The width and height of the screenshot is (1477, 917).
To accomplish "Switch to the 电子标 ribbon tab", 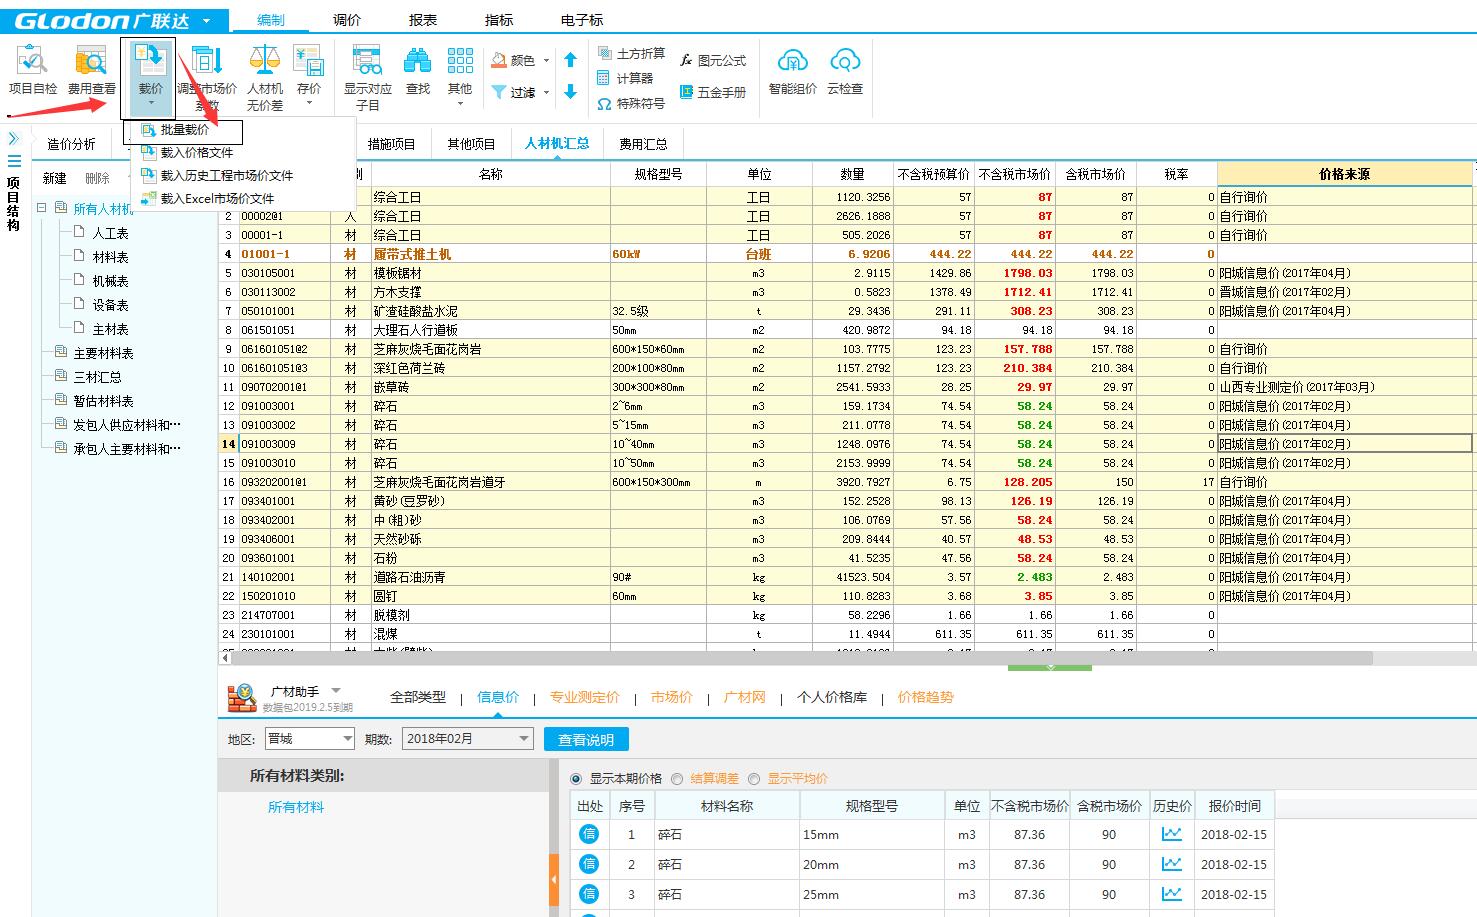I will tap(582, 20).
